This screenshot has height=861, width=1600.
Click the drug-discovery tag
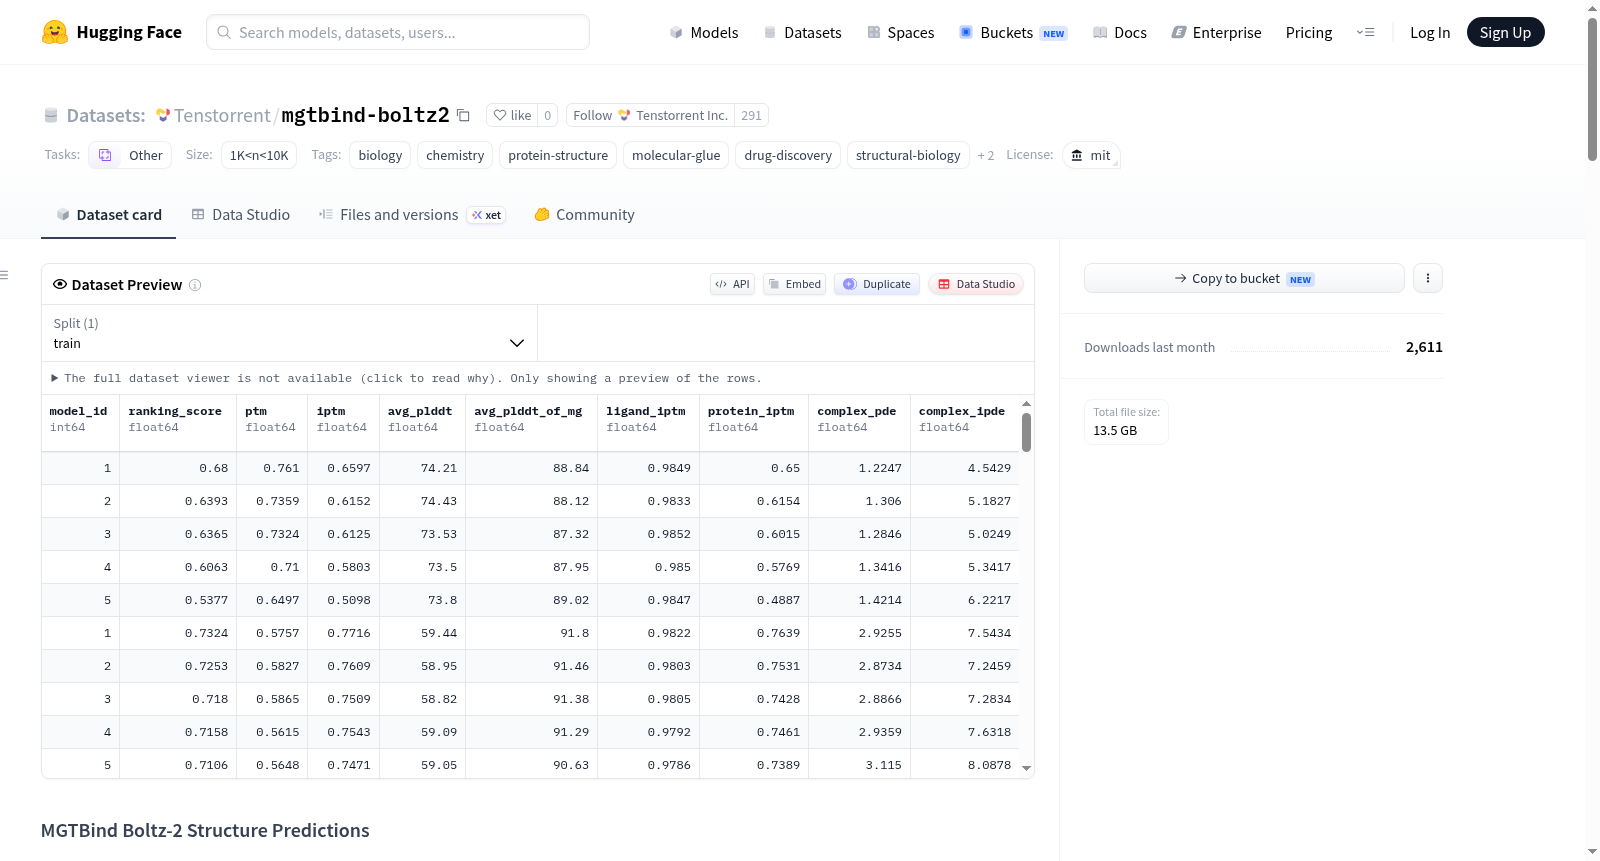click(x=788, y=155)
